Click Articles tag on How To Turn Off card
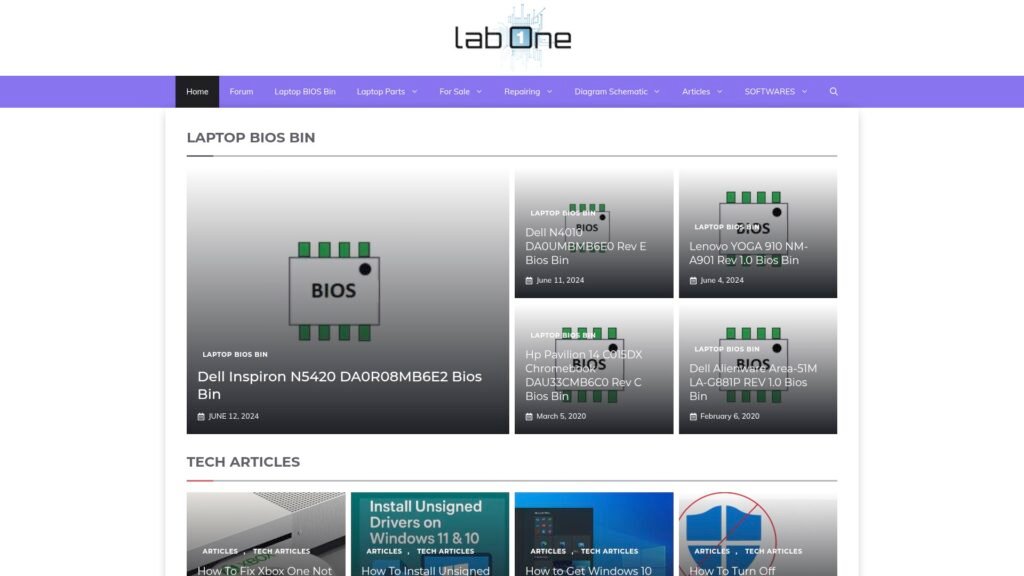This screenshot has height=576, width=1024. click(x=712, y=551)
